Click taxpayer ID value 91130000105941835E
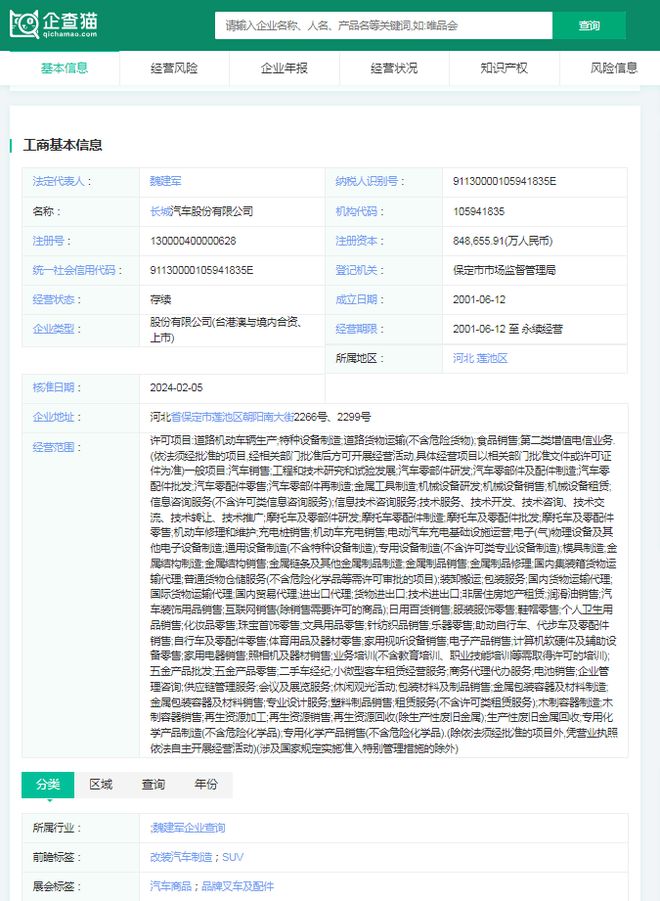660x901 pixels. coord(504,181)
